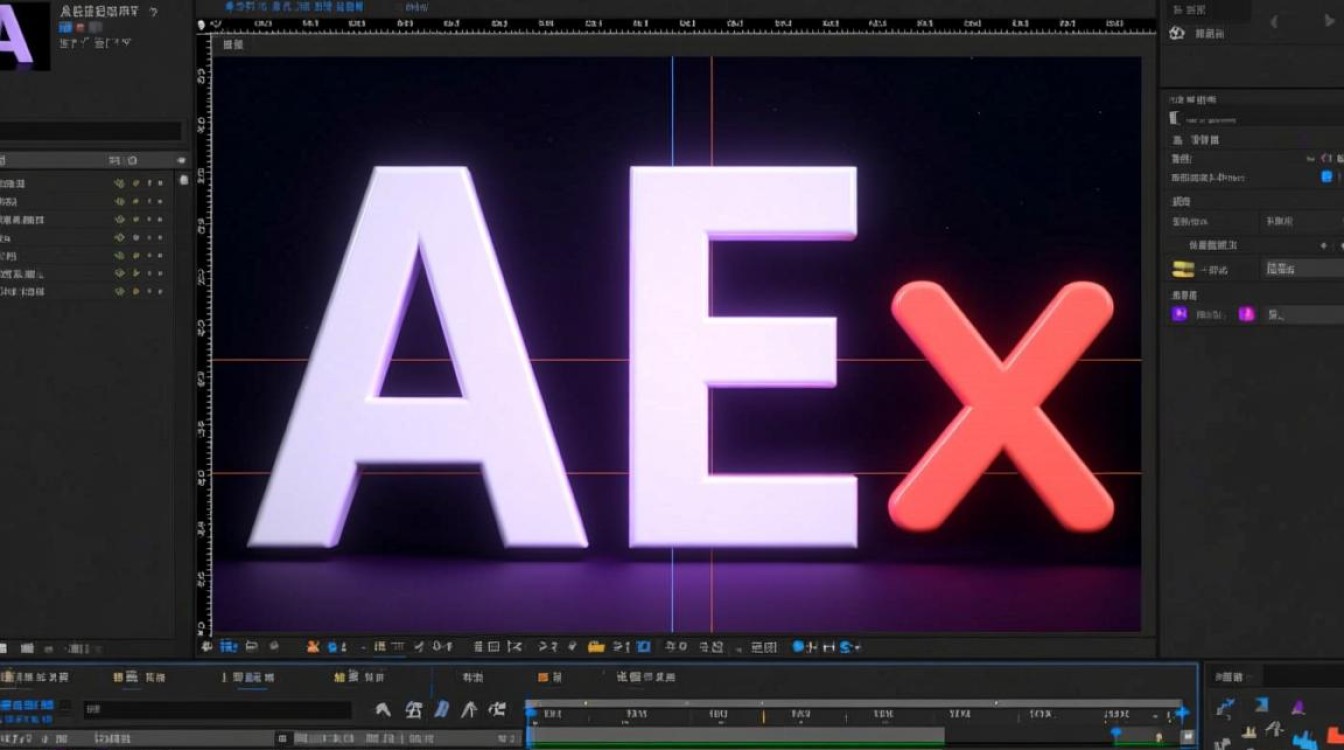
Task: Click the blue square swatch in the right panel
Action: [1327, 177]
